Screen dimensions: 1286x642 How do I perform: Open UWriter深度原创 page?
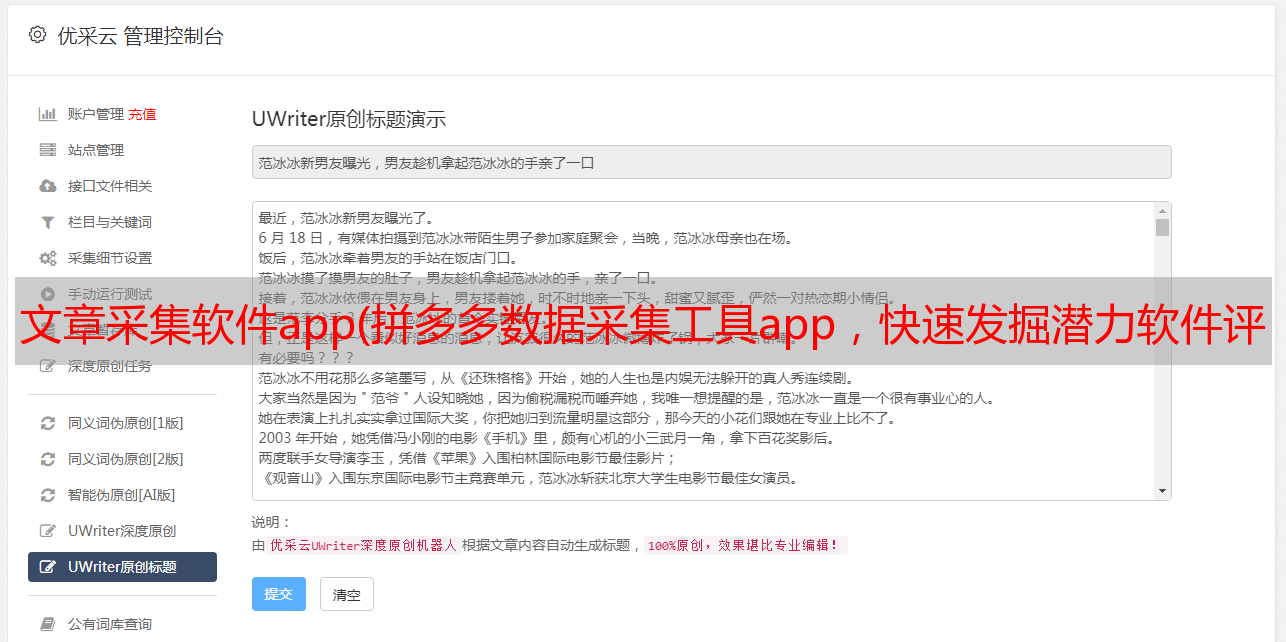pyautogui.click(x=122, y=531)
